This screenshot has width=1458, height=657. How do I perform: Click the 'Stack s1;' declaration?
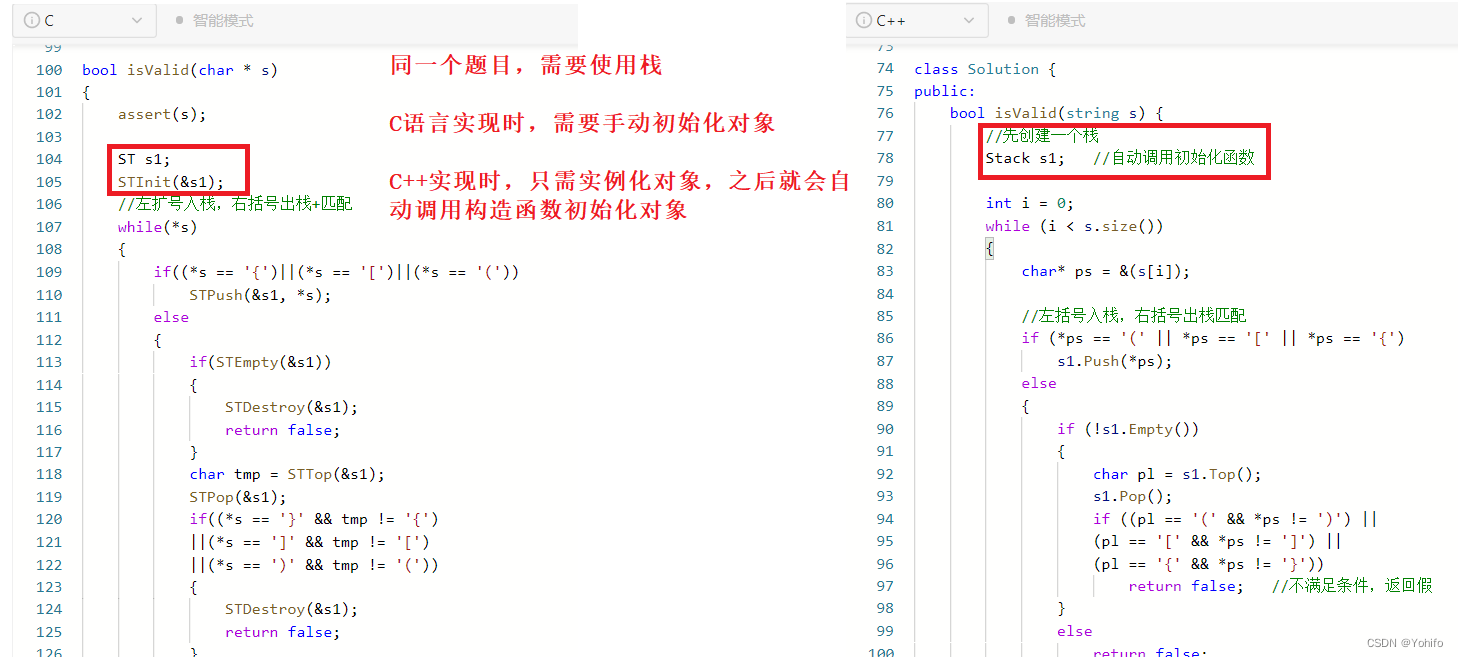click(1025, 158)
